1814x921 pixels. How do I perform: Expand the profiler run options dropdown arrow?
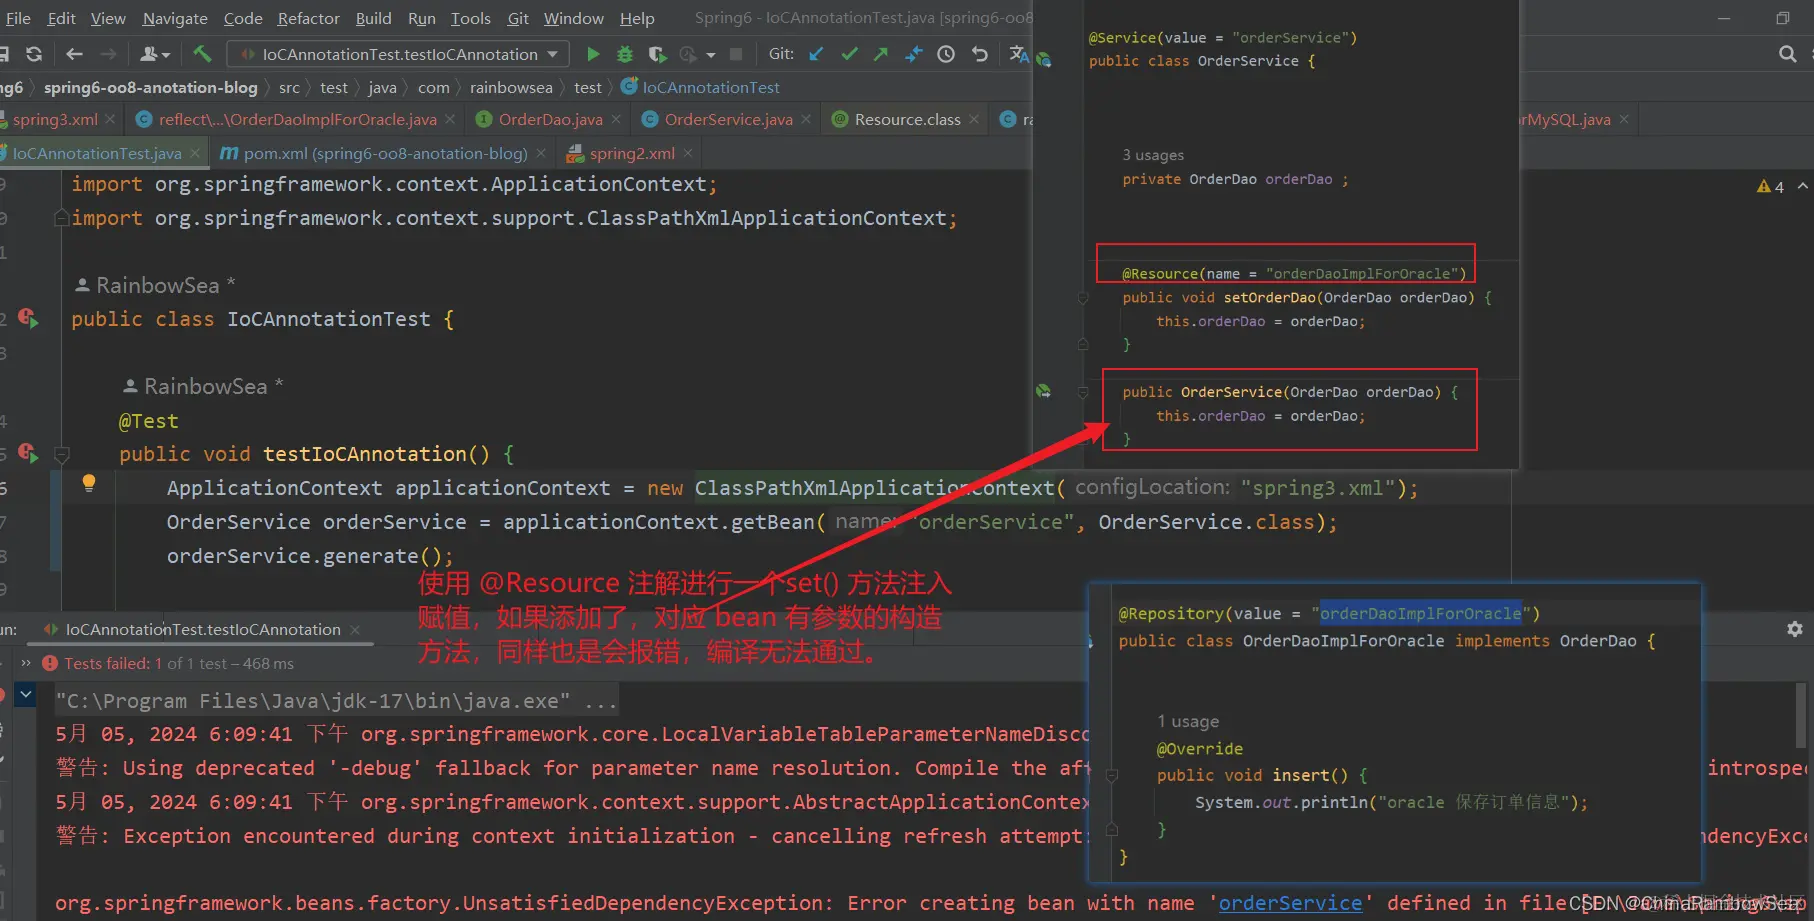pos(711,55)
